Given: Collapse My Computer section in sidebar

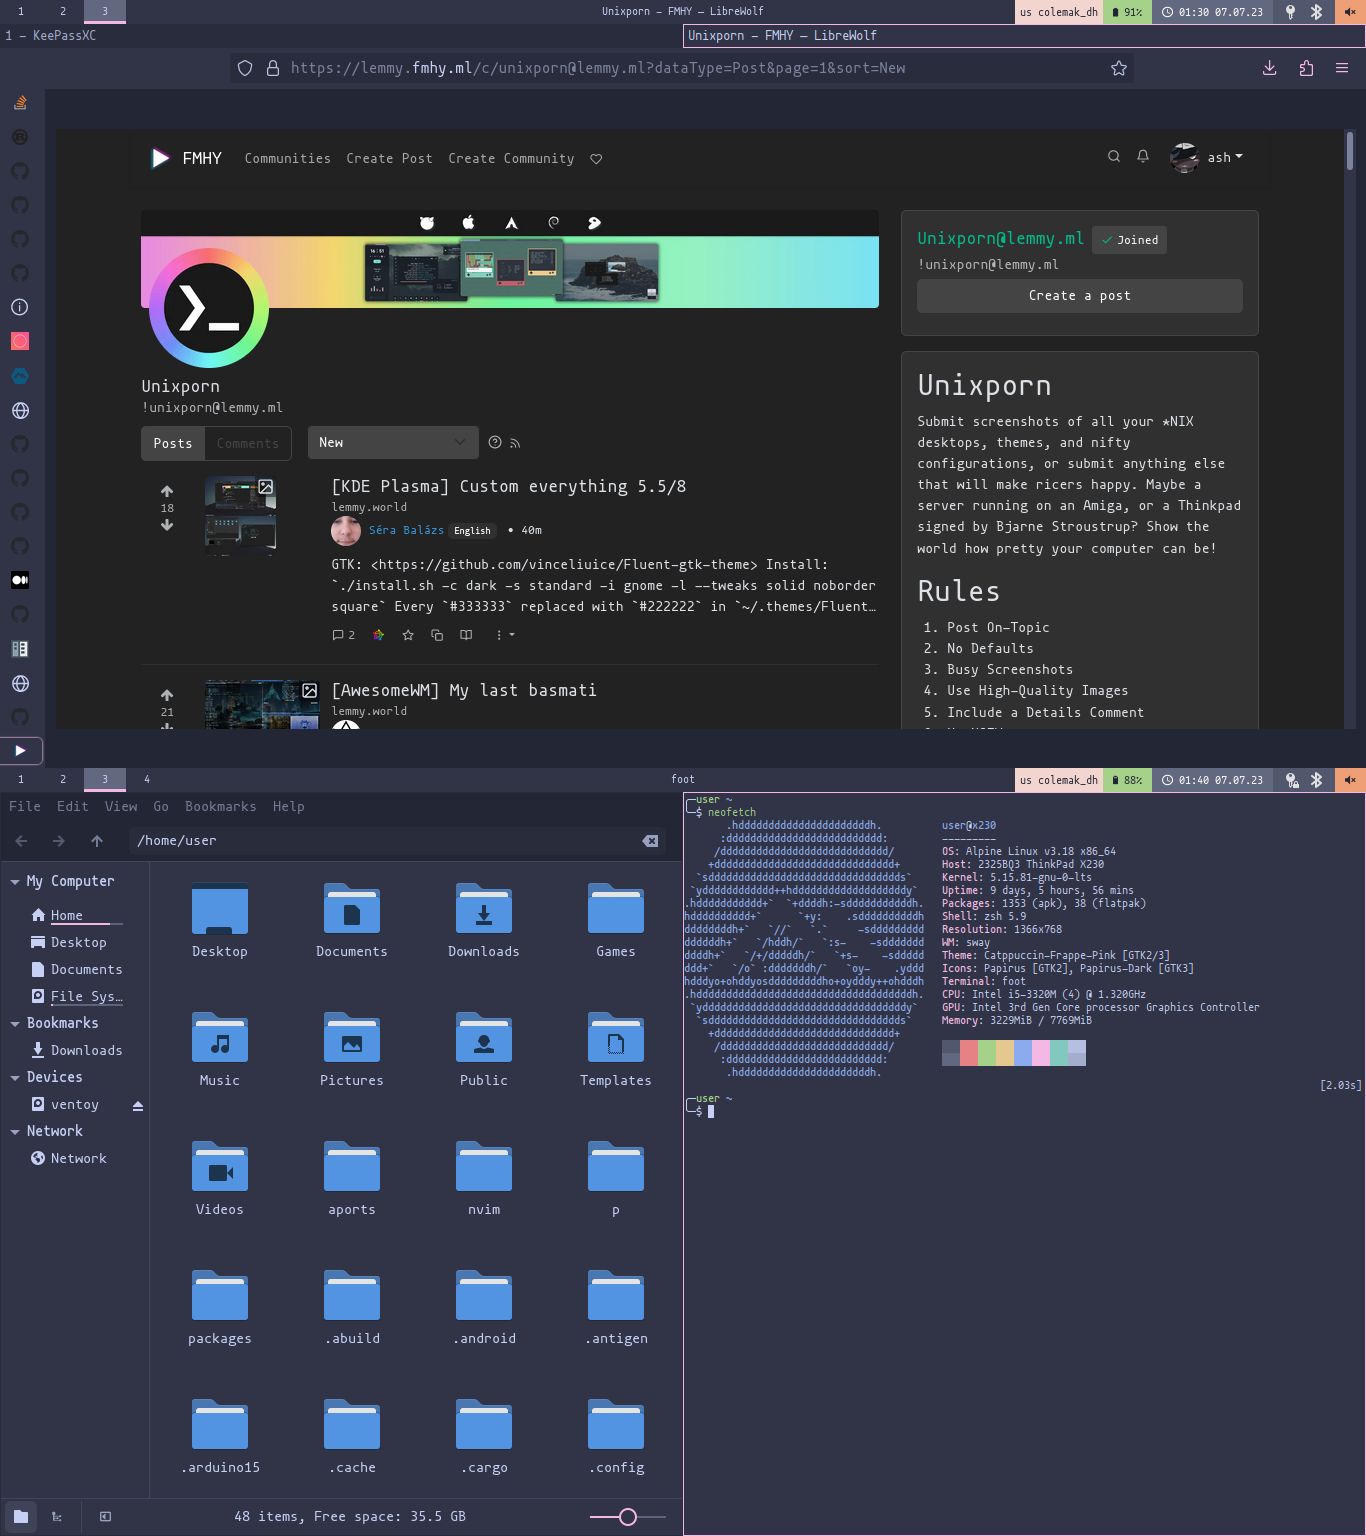Looking at the screenshot, I should pyautogui.click(x=15, y=882).
